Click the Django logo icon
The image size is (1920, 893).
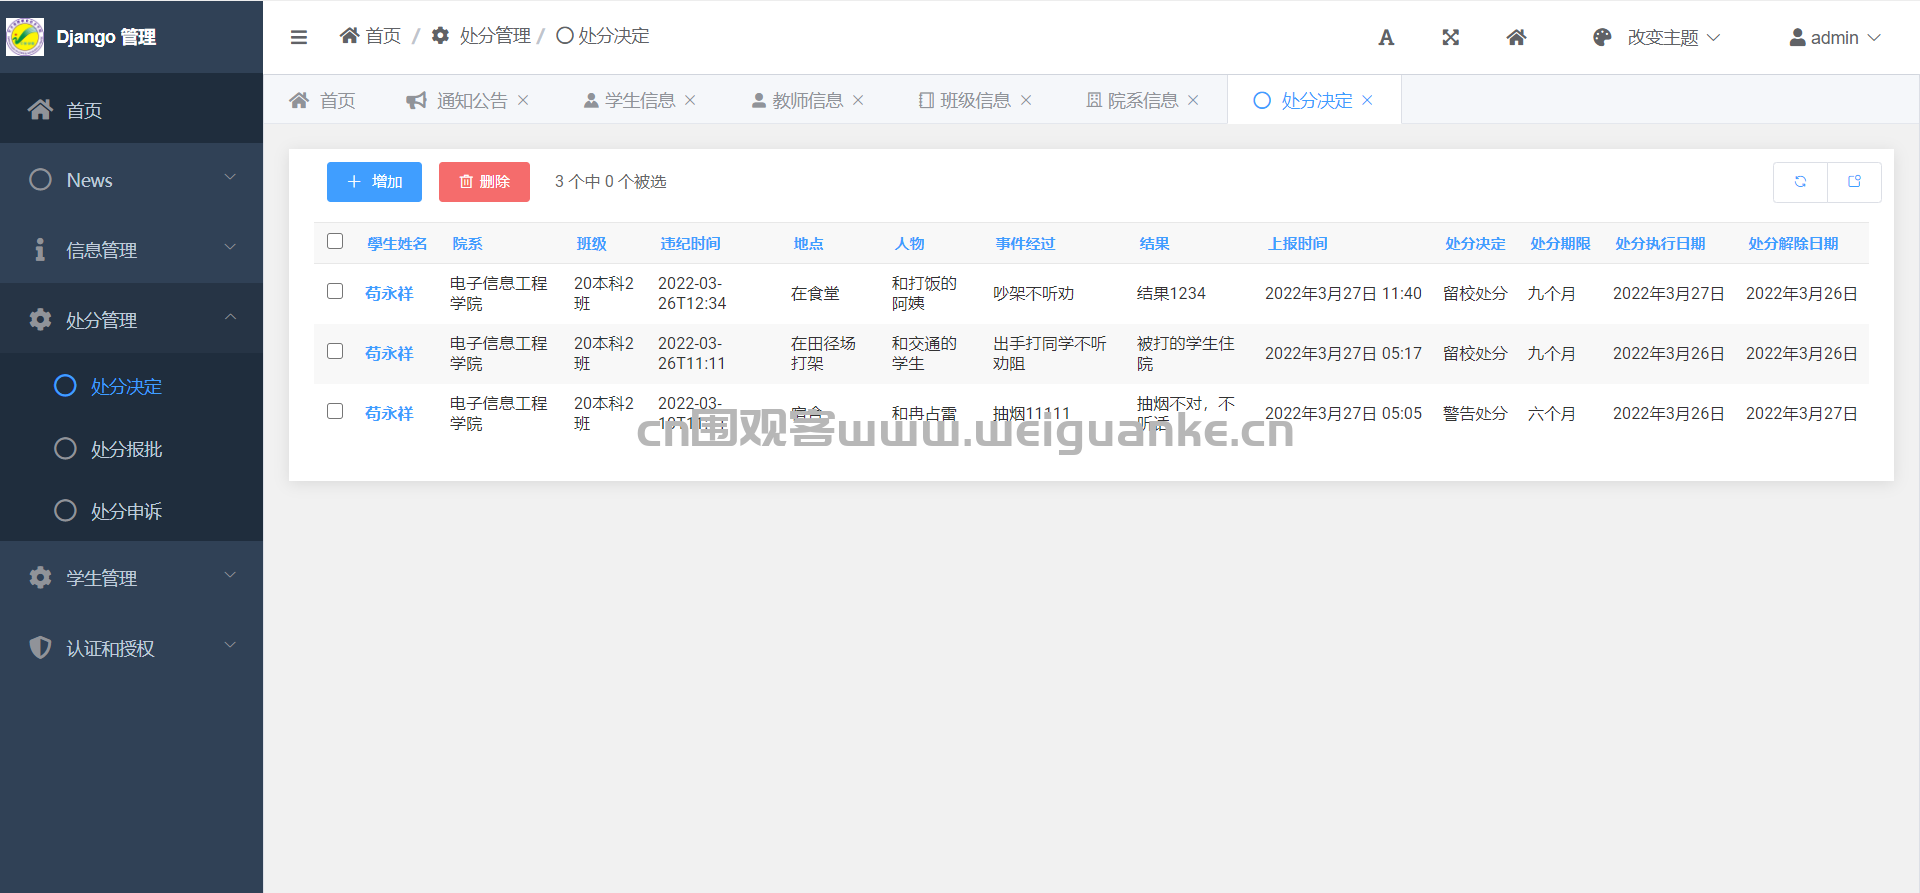tap(25, 37)
